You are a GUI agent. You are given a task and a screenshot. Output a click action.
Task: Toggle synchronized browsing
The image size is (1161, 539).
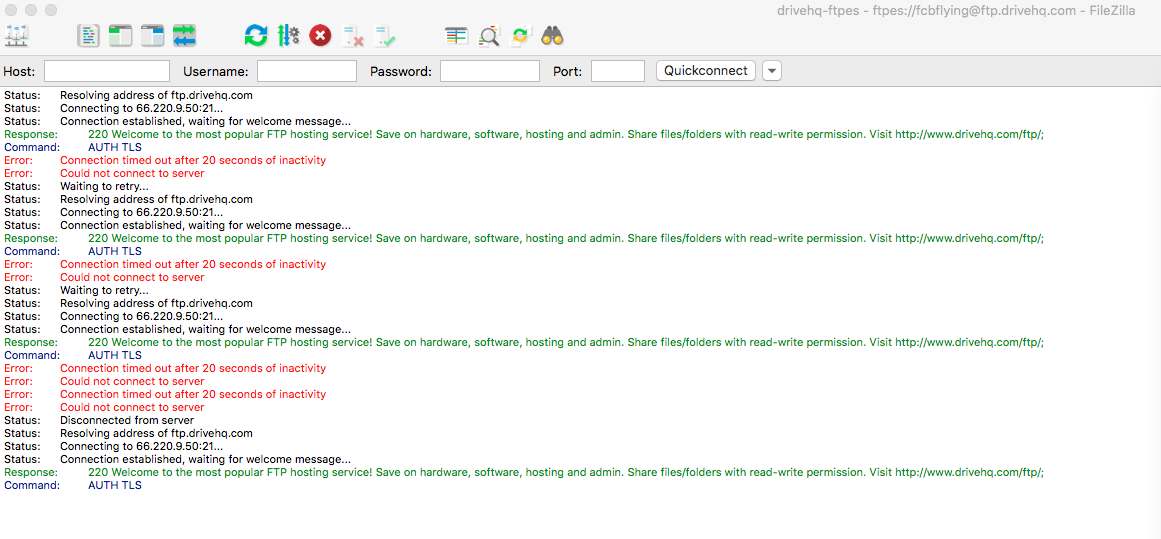(521, 35)
